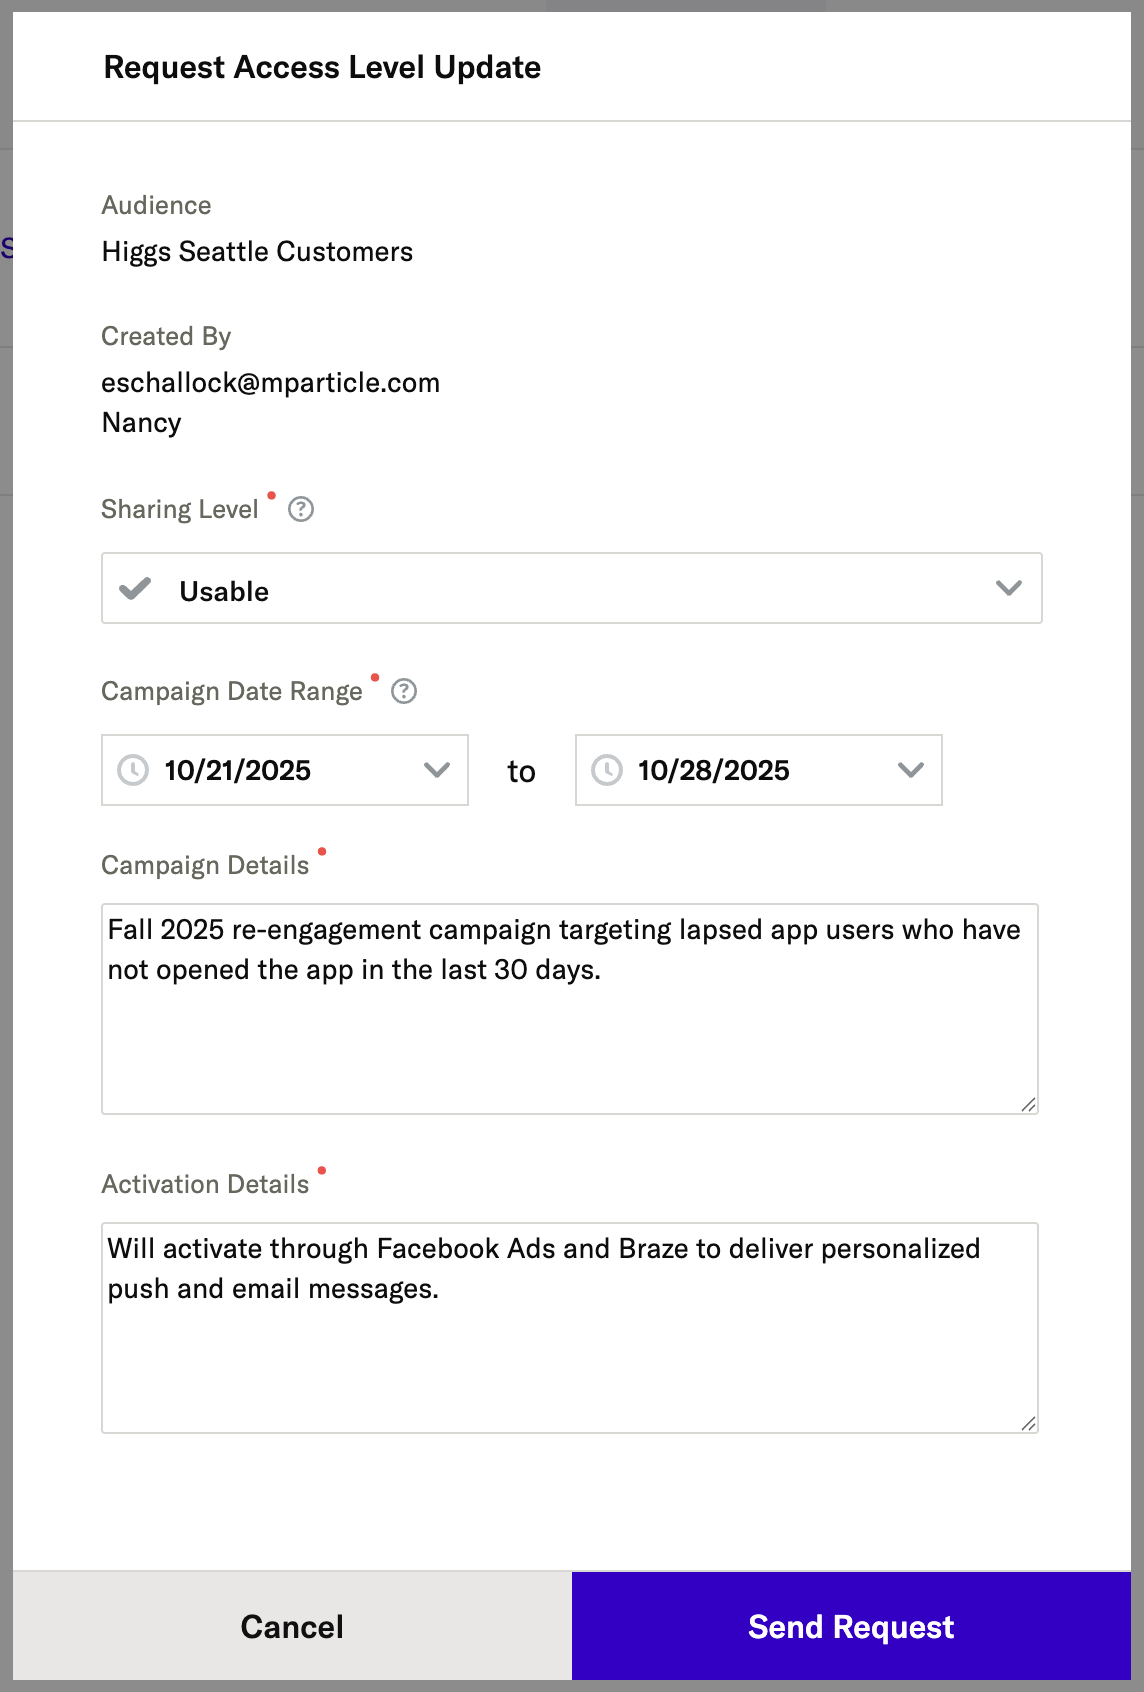Click the Request Access Level Update title
The image size is (1144, 1692).
point(322,68)
